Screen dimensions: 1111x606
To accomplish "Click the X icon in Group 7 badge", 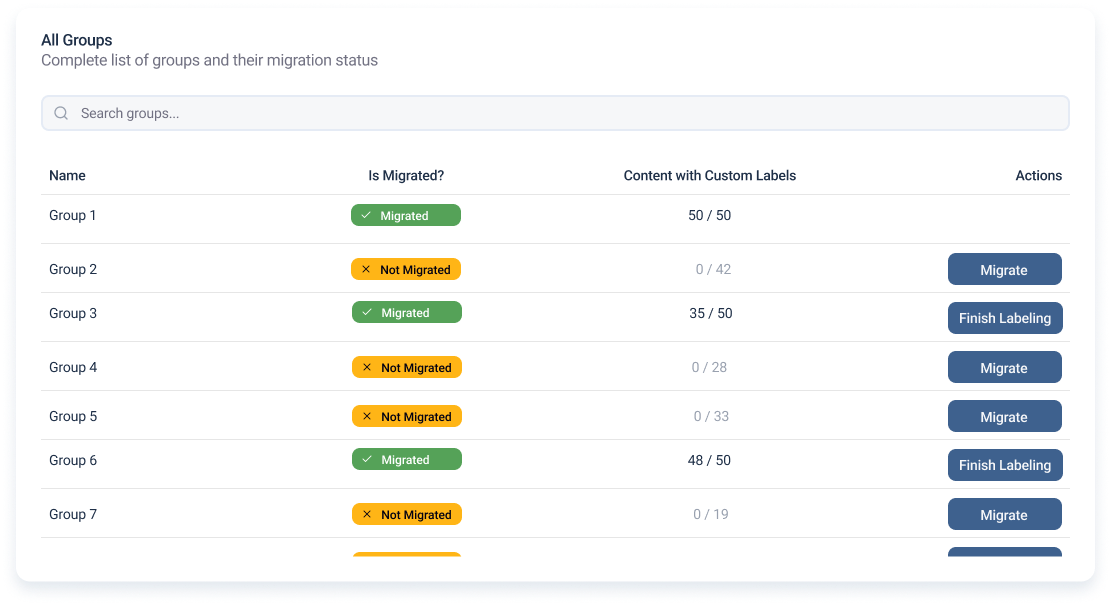I will pos(367,514).
